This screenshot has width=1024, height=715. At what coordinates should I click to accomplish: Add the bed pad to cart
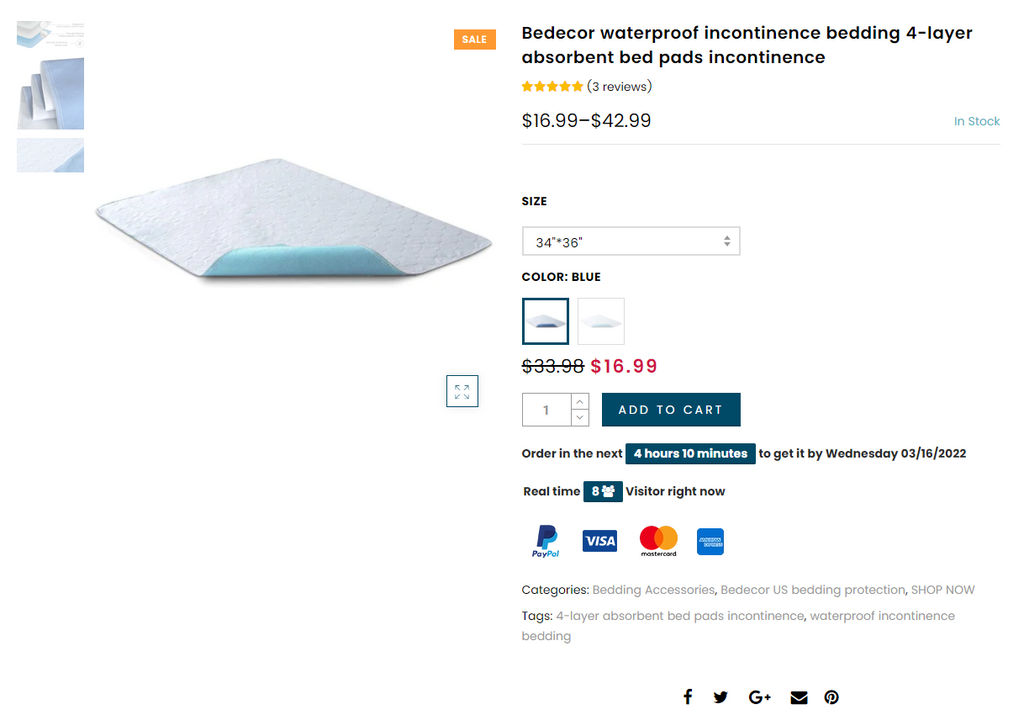[x=671, y=410]
